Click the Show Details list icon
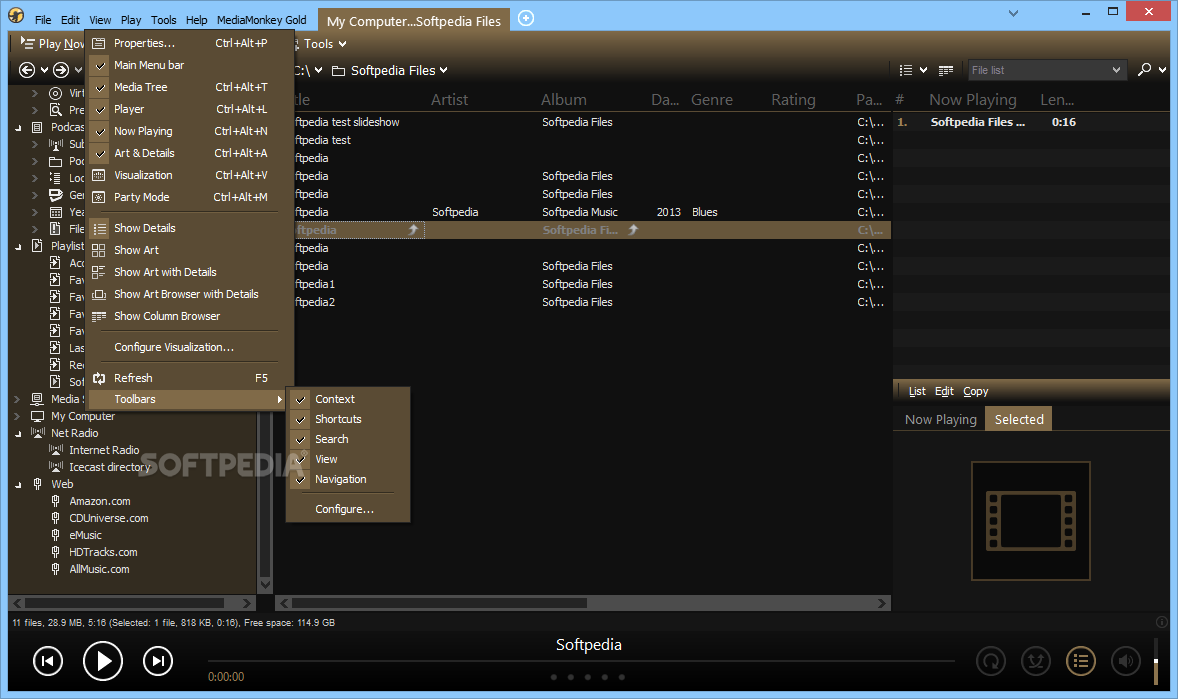 (99, 228)
